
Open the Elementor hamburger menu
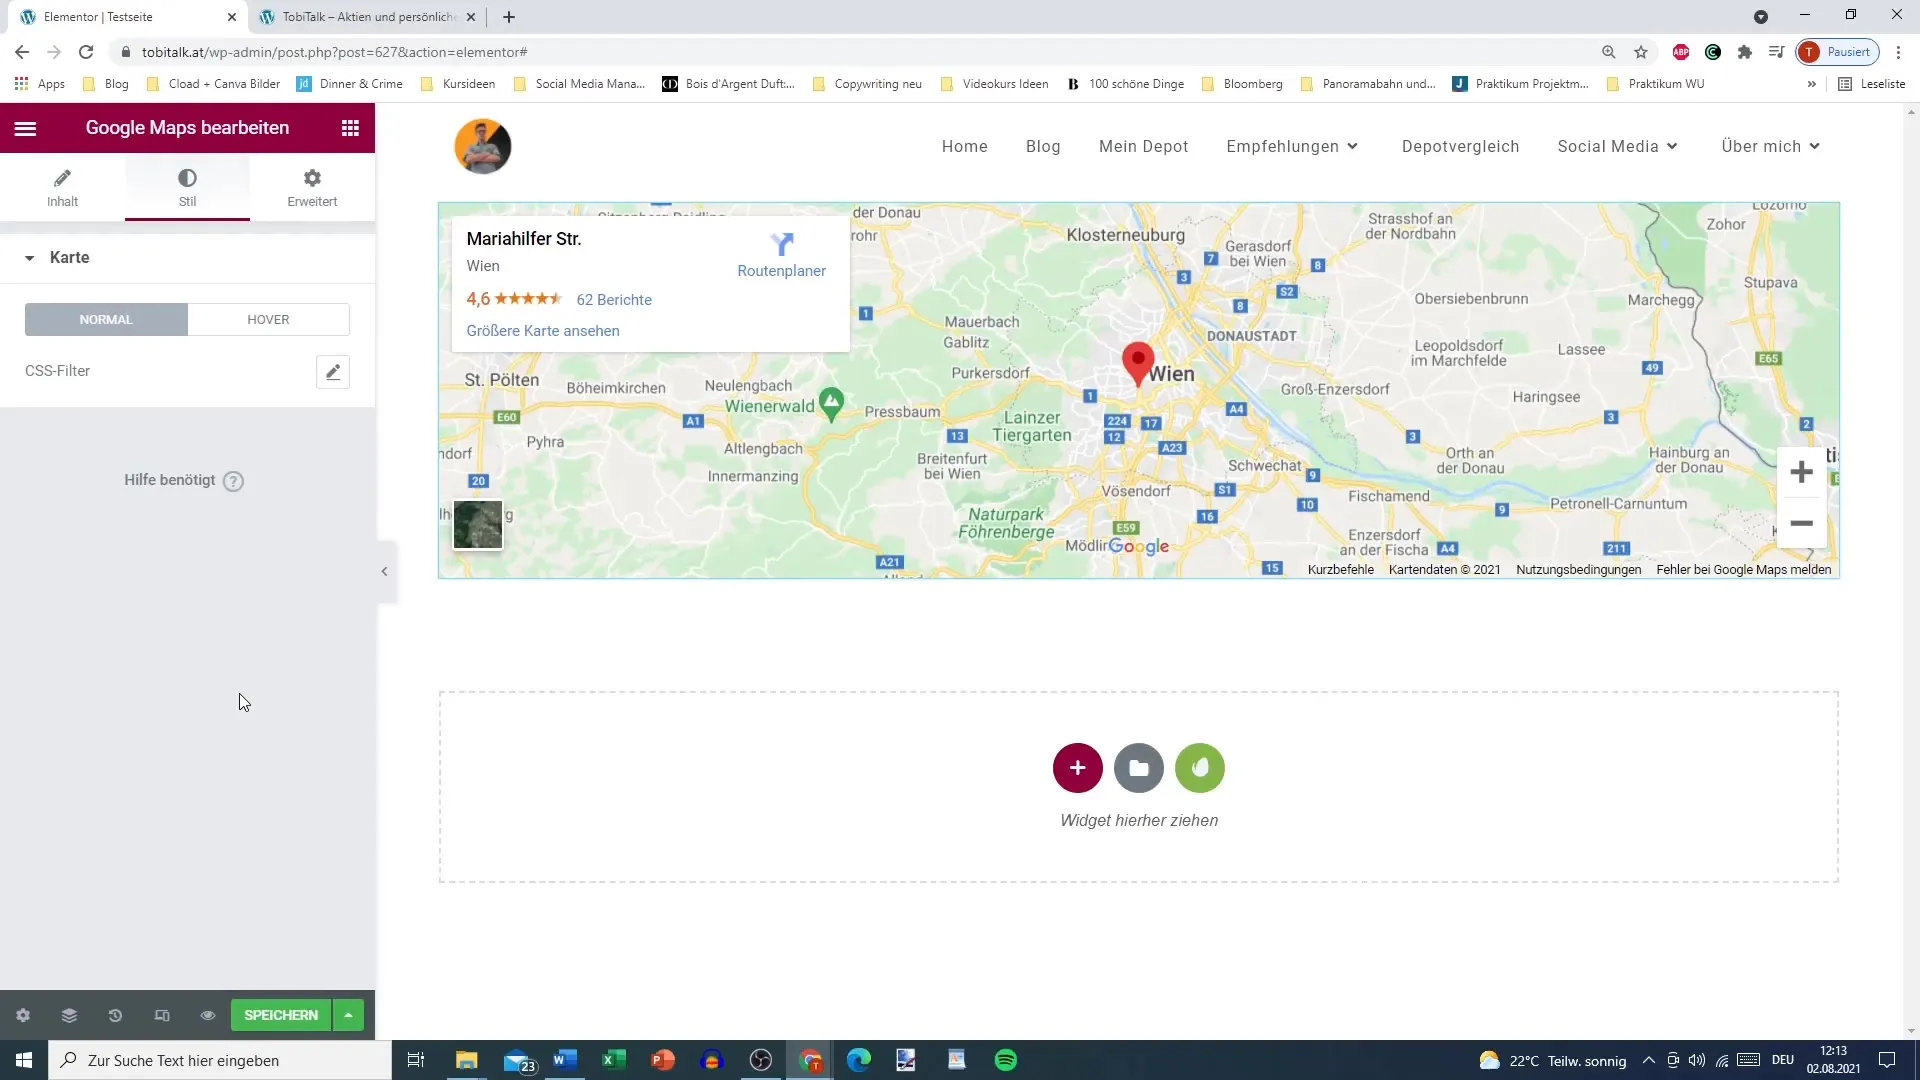25,128
